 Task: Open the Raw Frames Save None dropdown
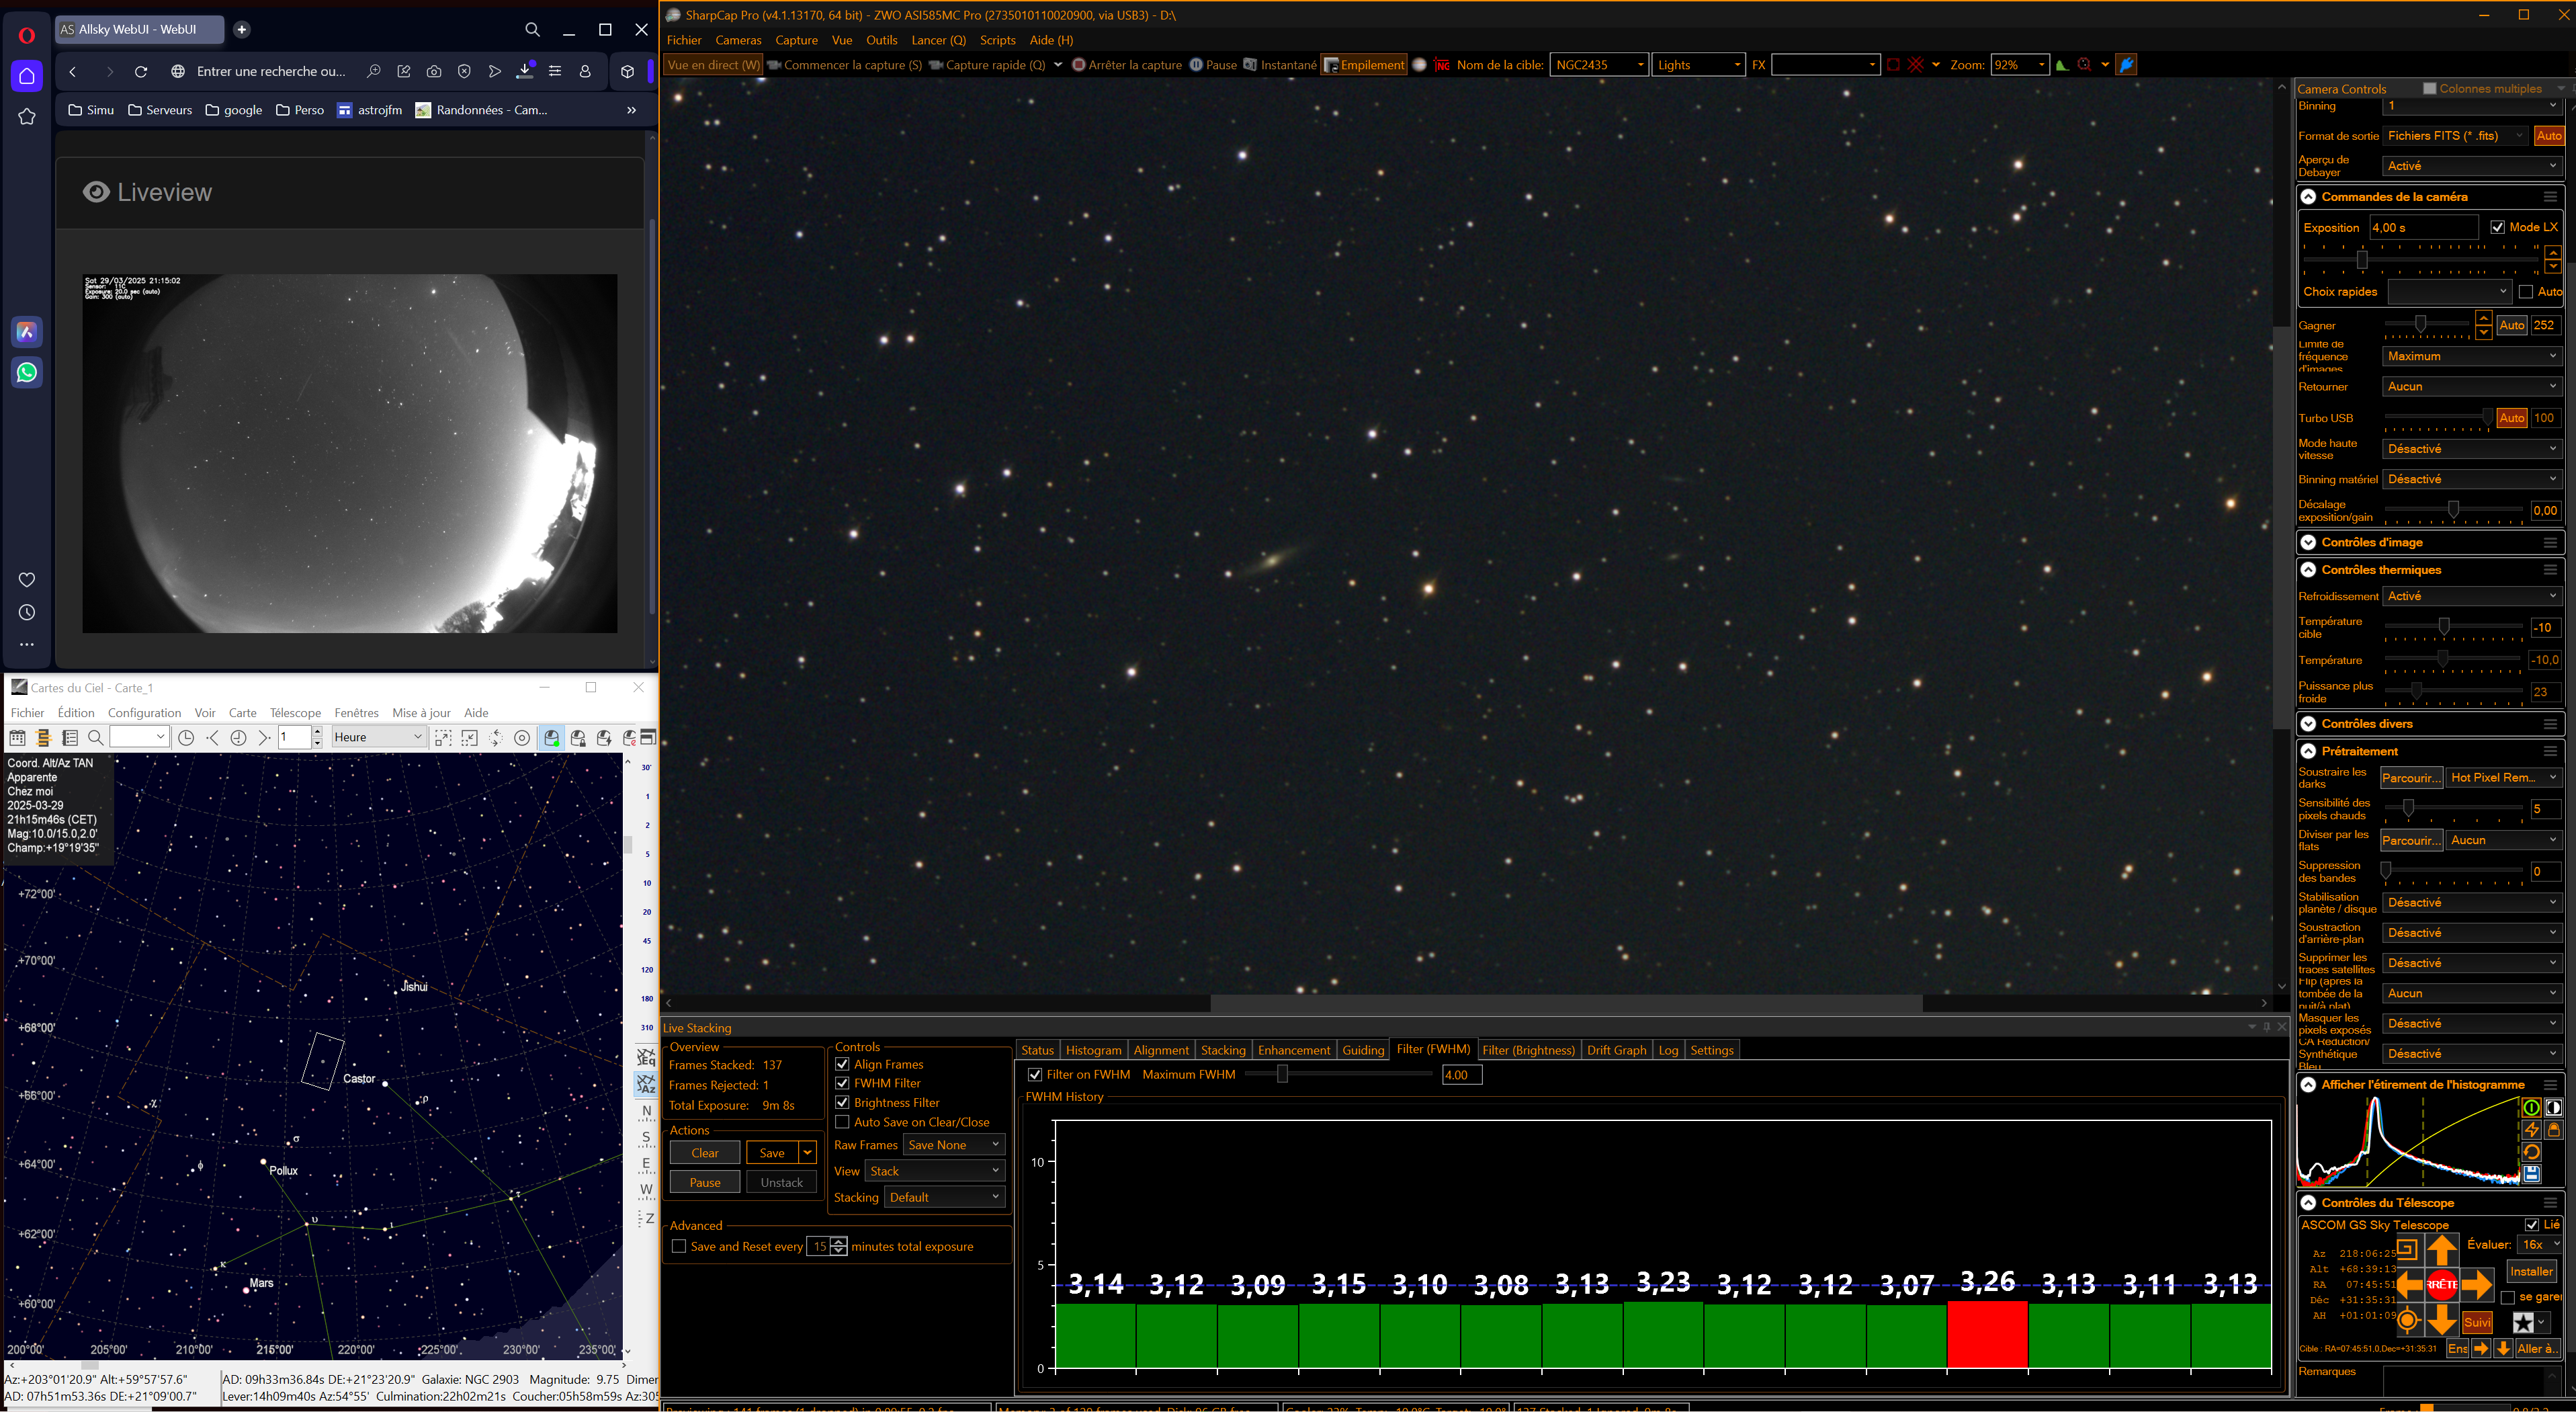pyautogui.click(x=954, y=1145)
